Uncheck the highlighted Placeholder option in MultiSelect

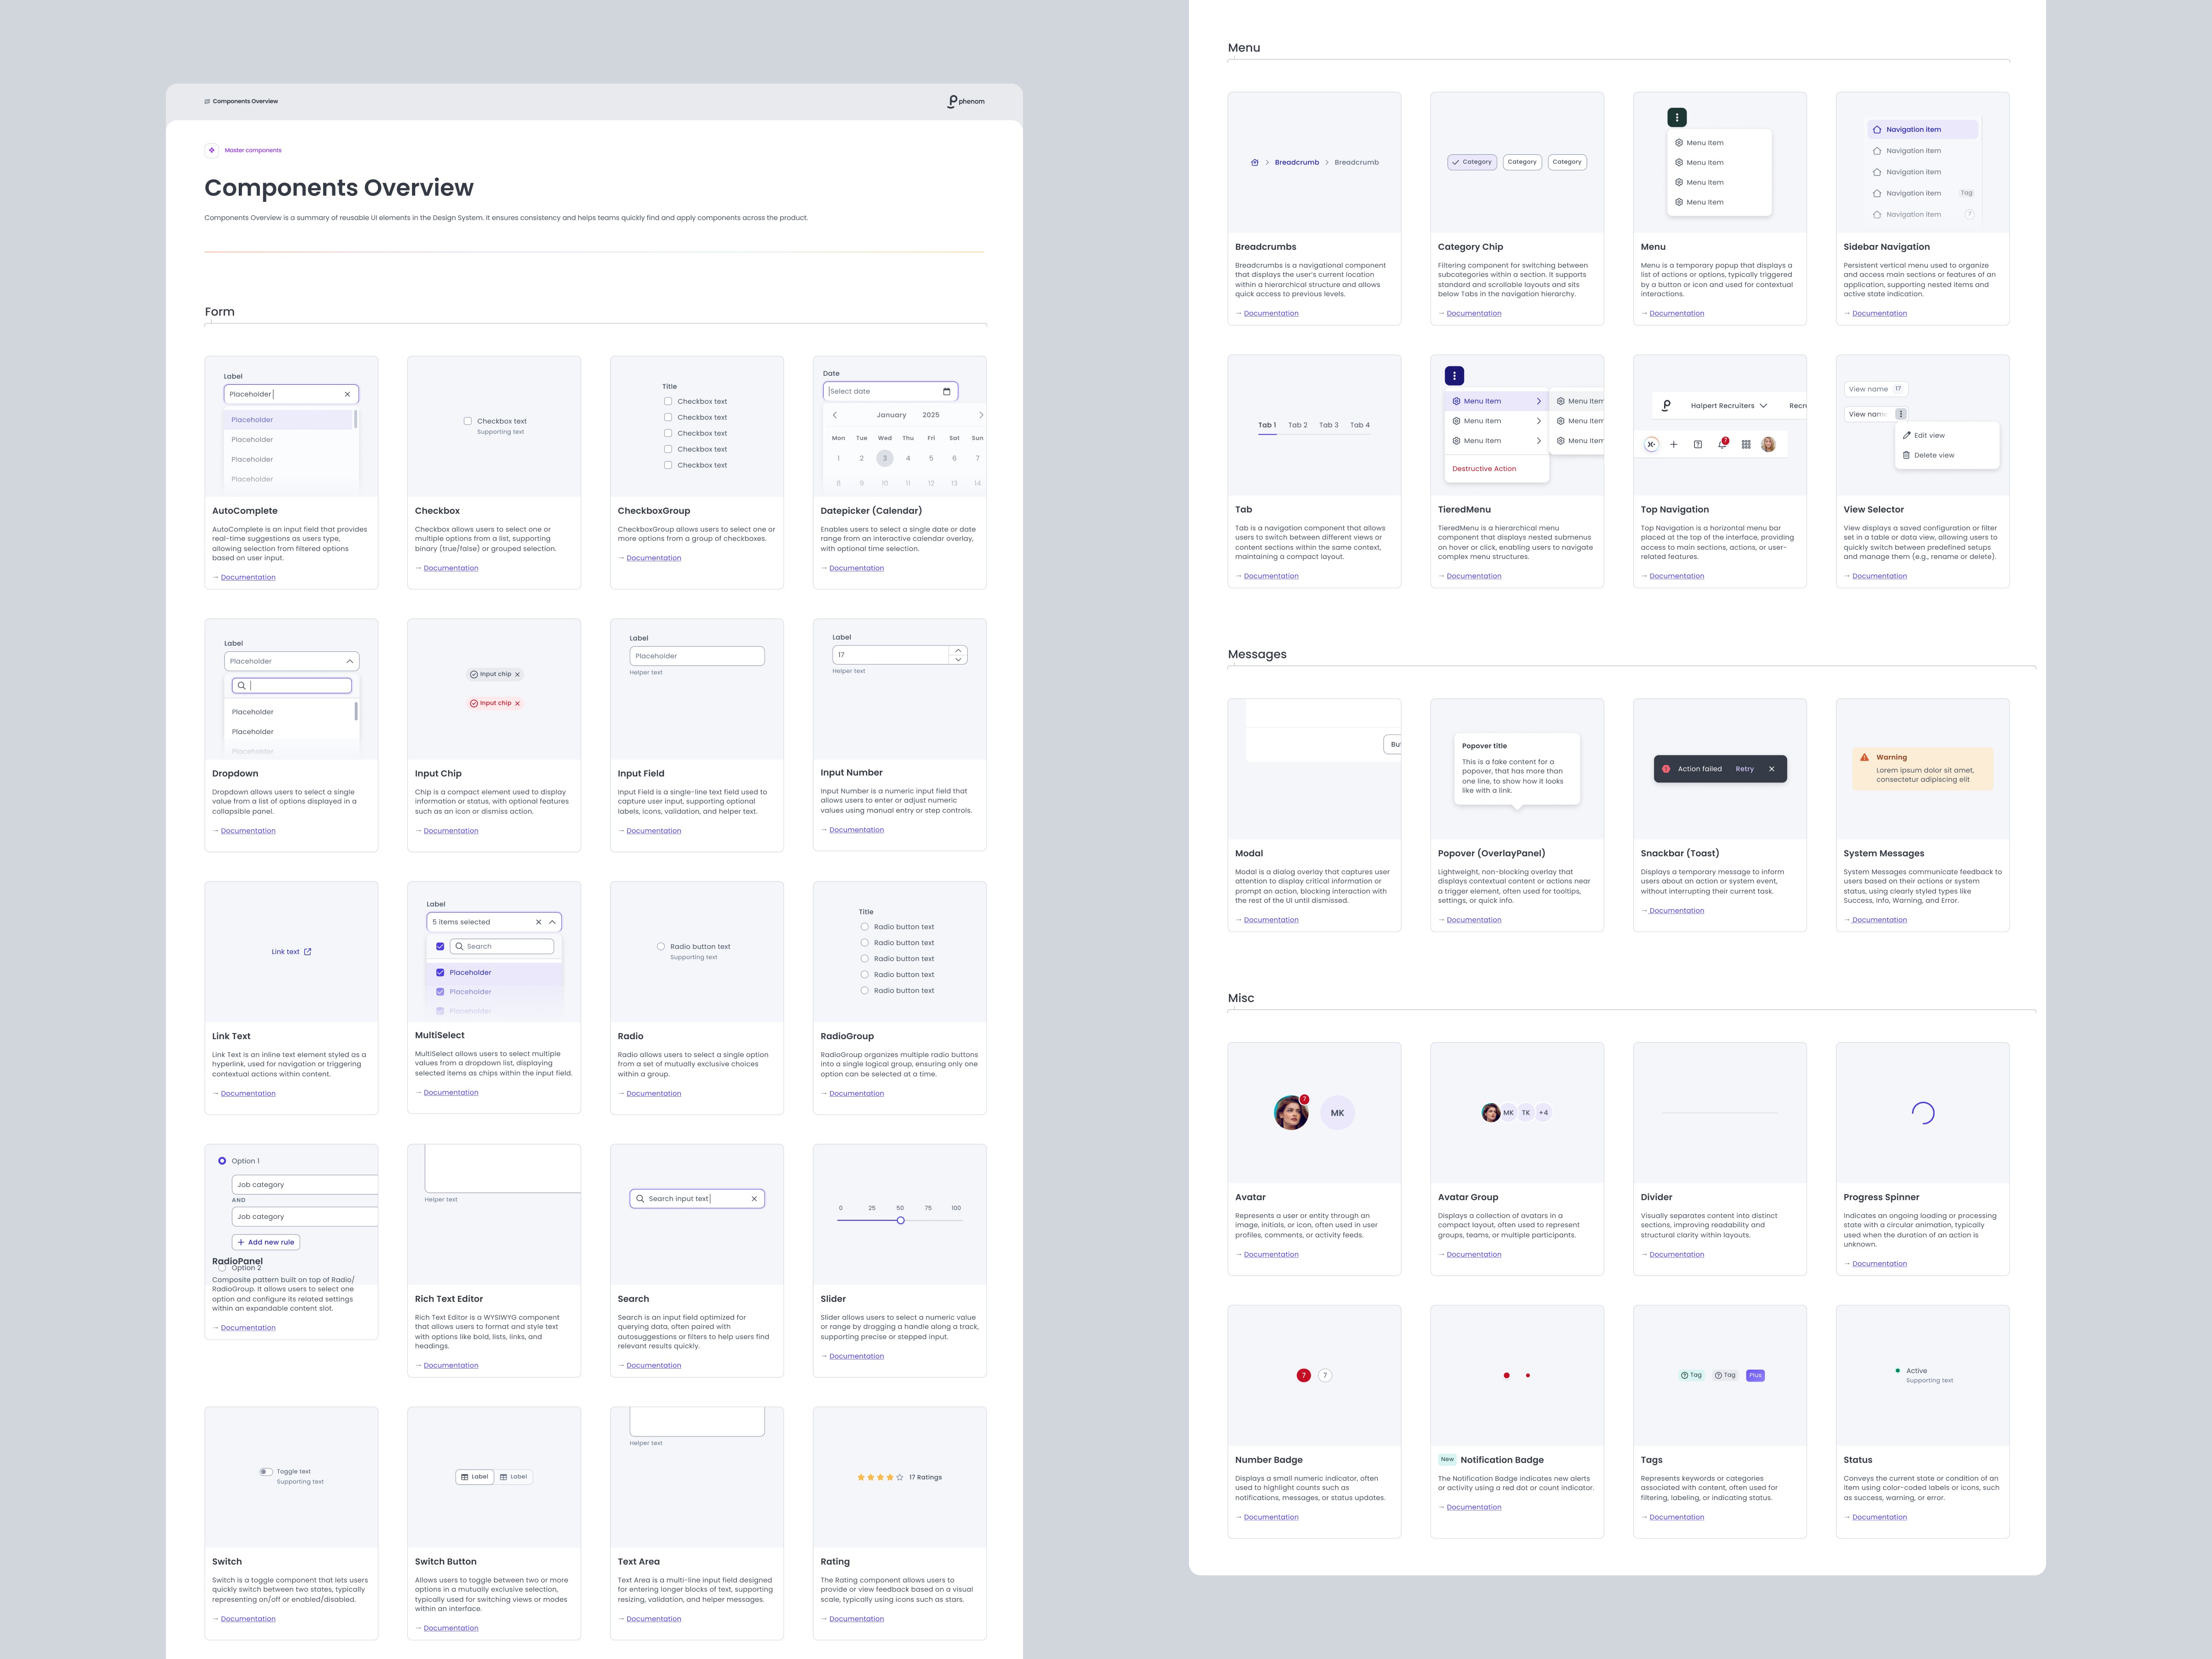(440, 972)
